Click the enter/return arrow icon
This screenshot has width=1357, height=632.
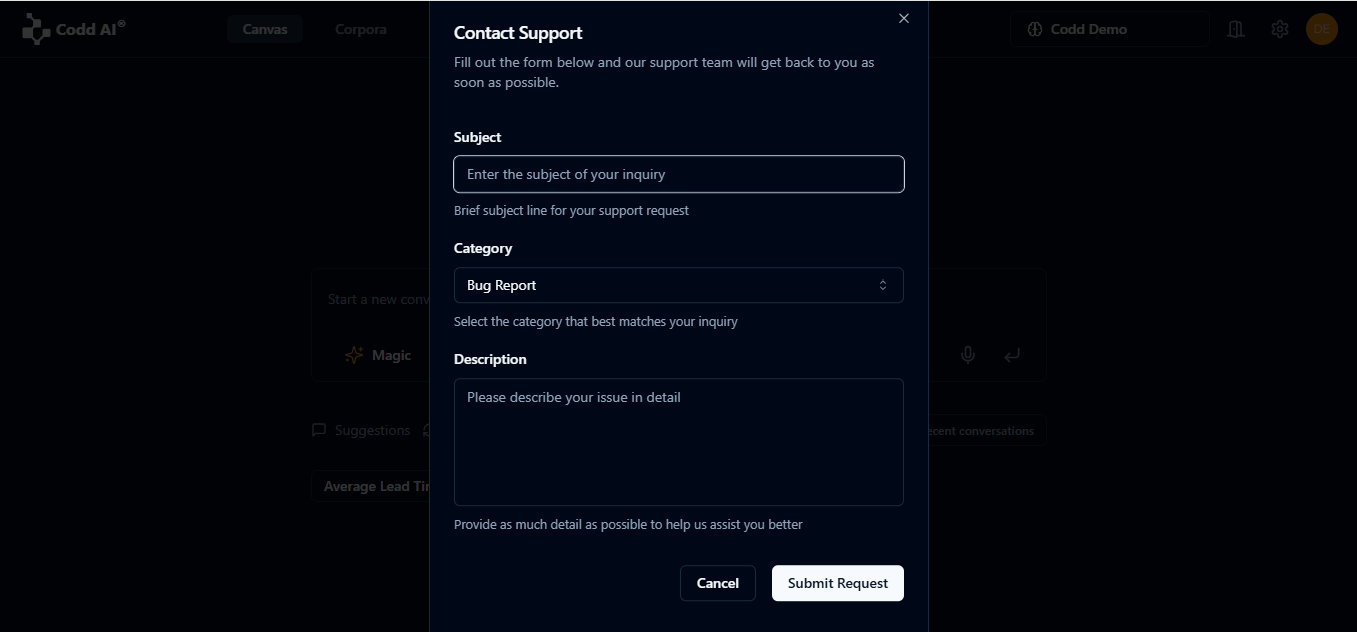point(1012,355)
